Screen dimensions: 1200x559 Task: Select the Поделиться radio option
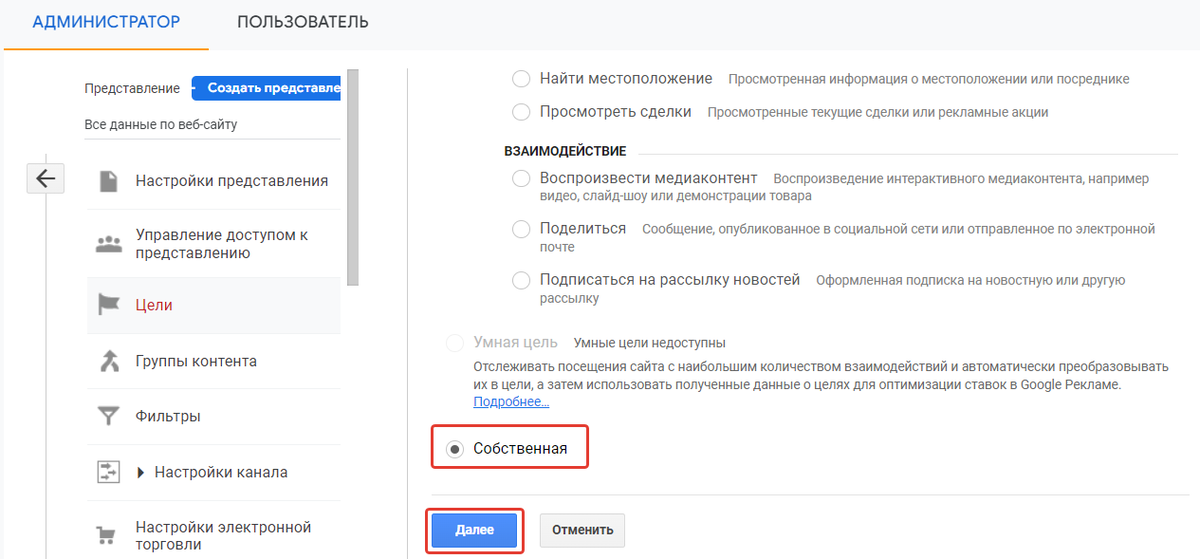point(521,229)
